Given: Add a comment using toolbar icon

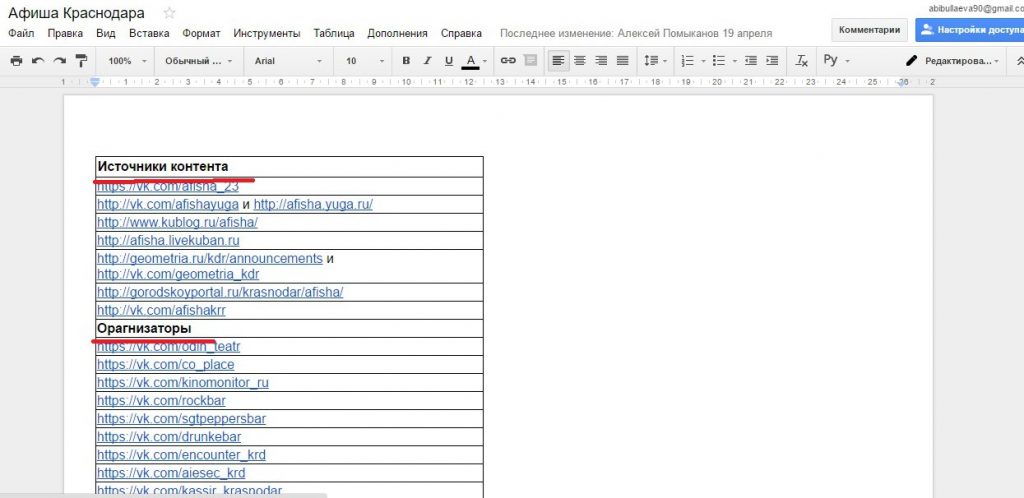Looking at the screenshot, I should pyautogui.click(x=531, y=61).
